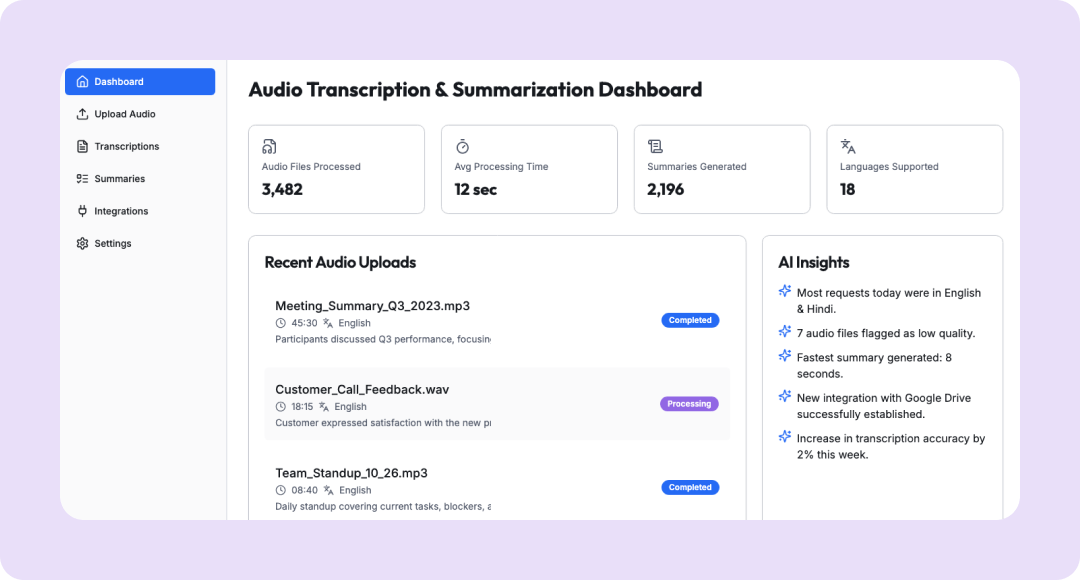
Task: Click the Languages Supported translate icon
Action: [x=848, y=146]
